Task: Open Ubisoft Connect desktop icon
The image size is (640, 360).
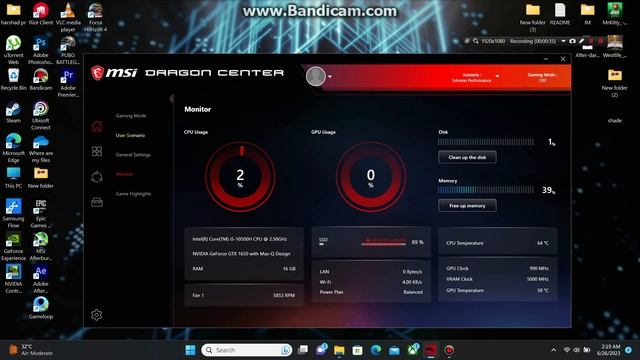Action: click(x=41, y=115)
